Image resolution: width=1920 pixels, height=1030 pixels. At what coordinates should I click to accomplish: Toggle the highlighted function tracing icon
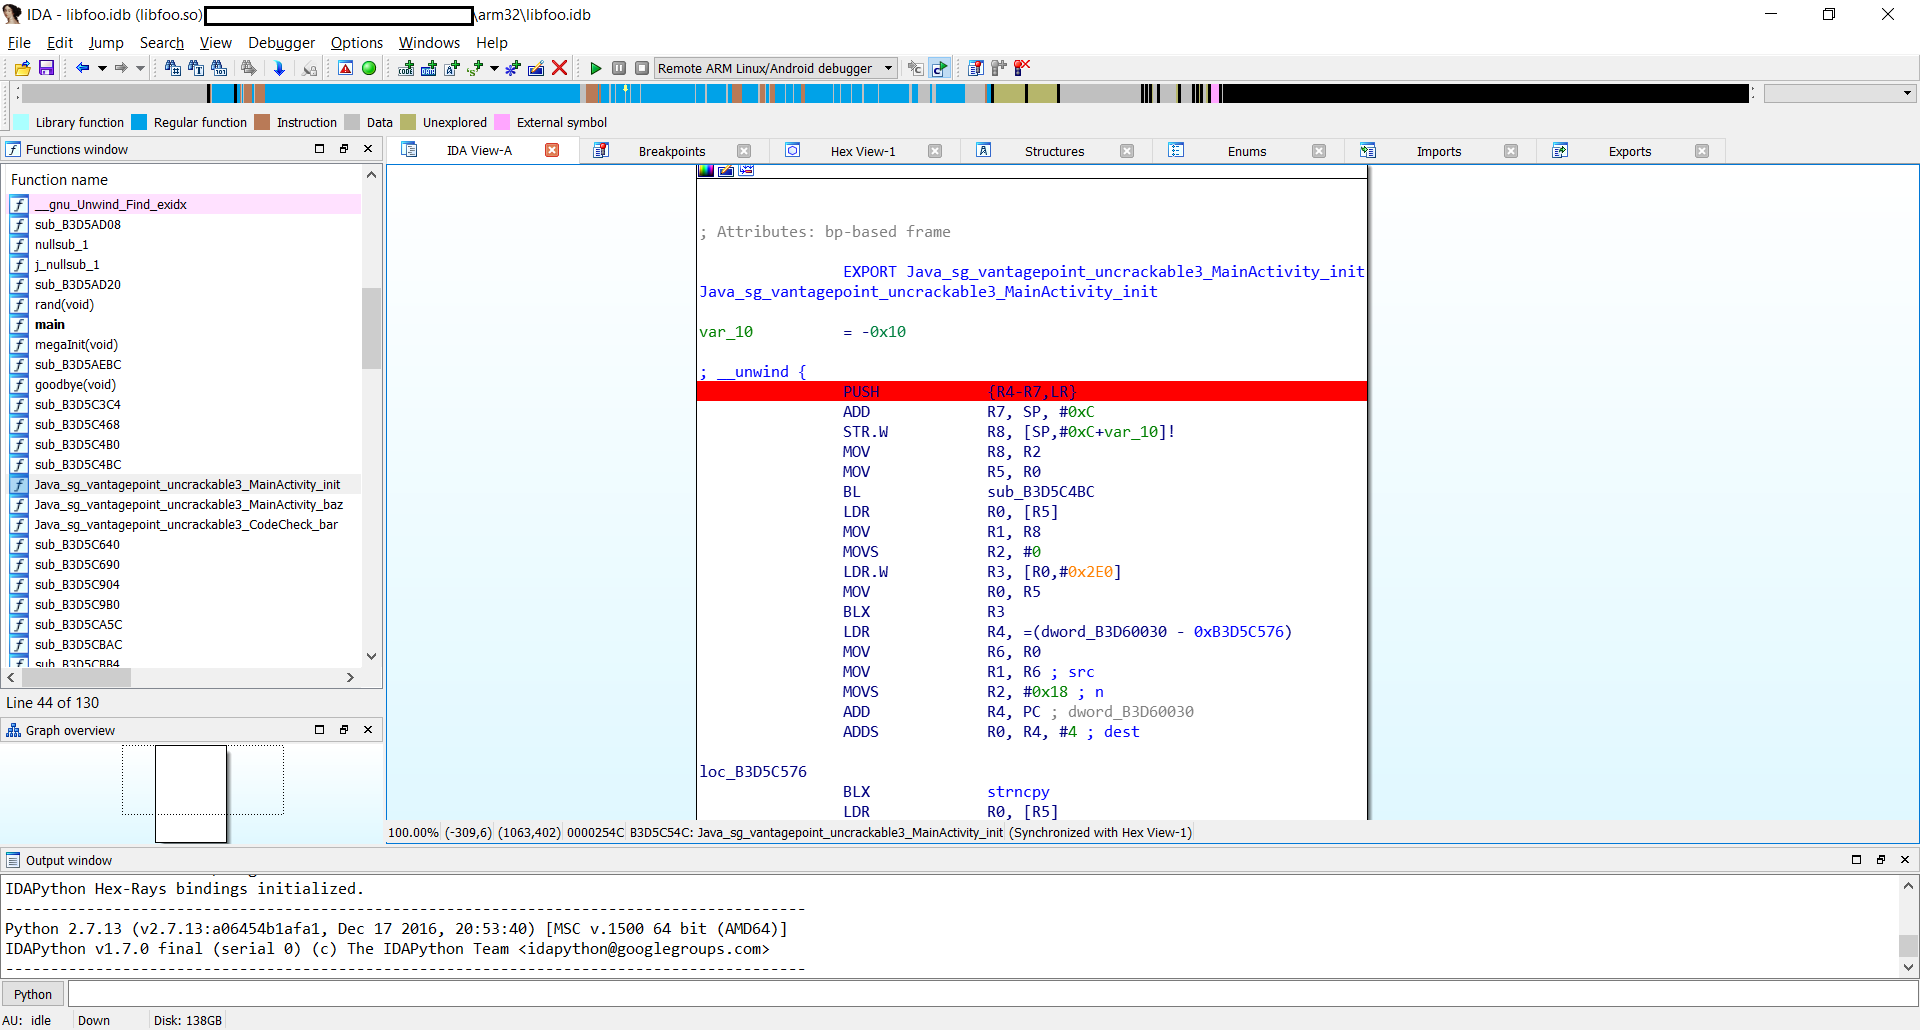point(939,68)
